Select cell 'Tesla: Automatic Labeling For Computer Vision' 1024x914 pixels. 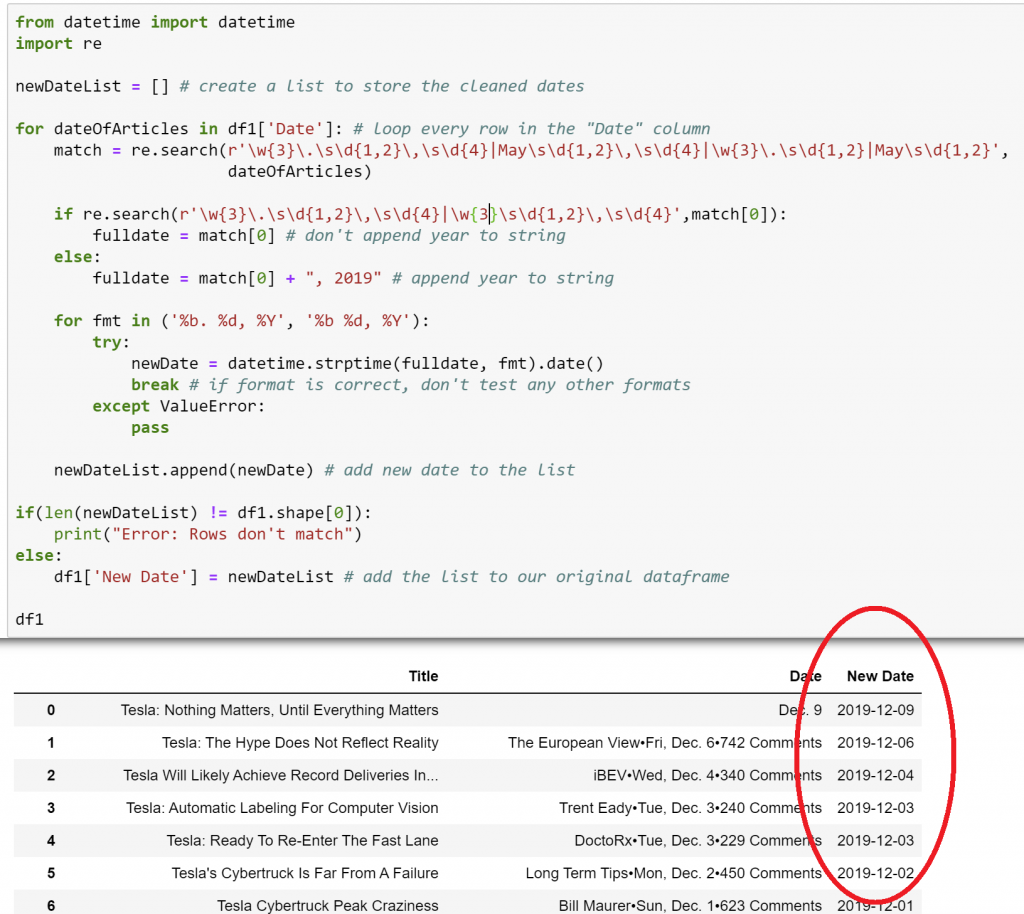(x=282, y=808)
